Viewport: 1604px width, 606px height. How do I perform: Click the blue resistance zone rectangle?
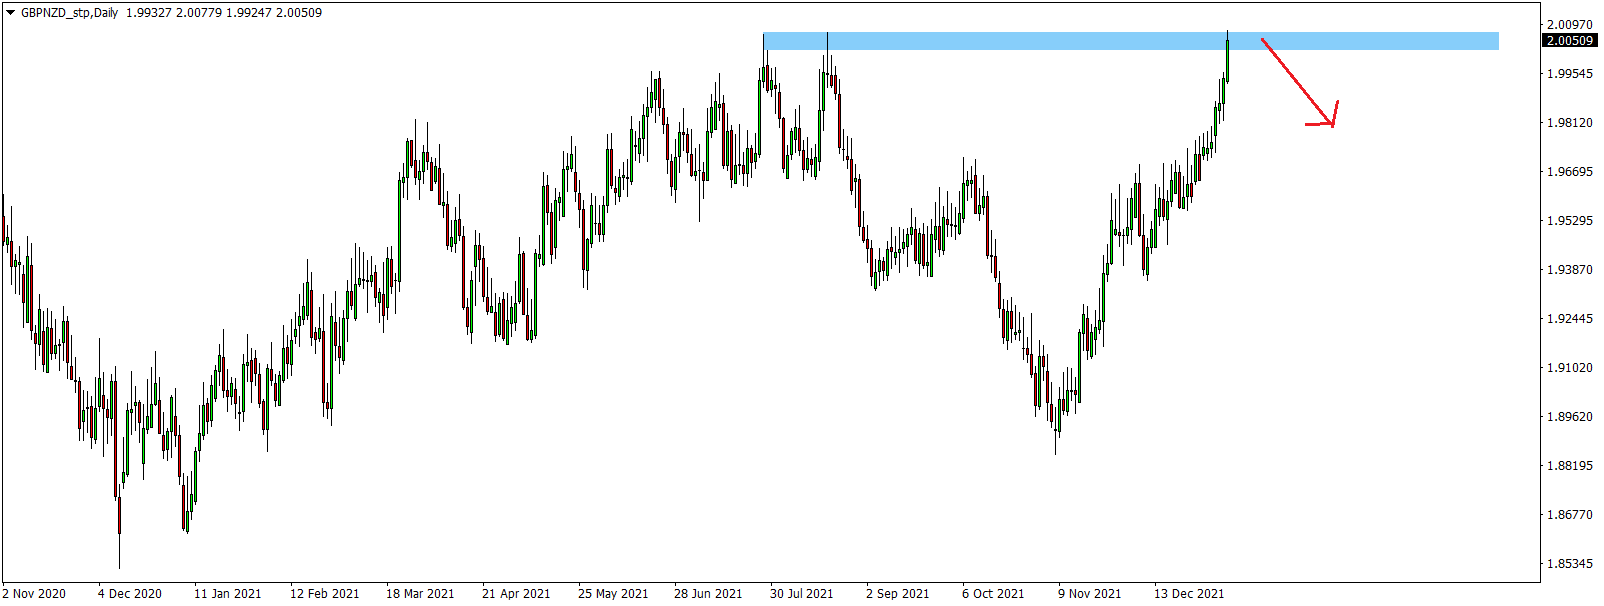coord(1130,41)
